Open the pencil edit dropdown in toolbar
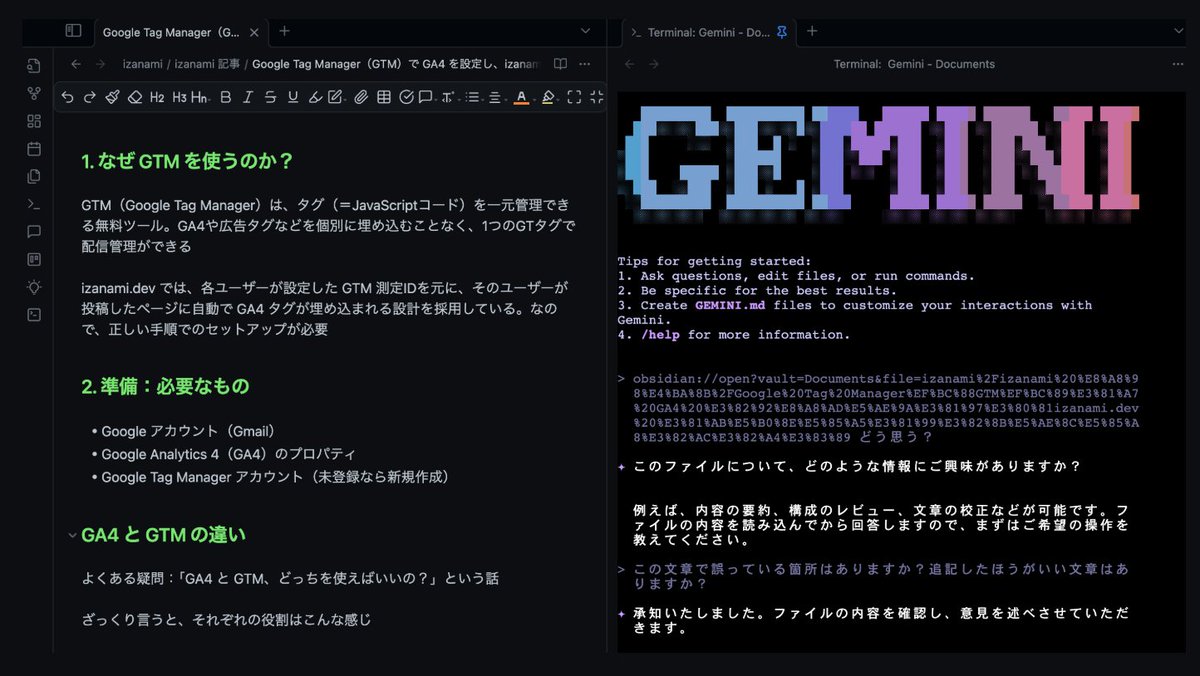This screenshot has width=1200, height=676. [x=337, y=97]
